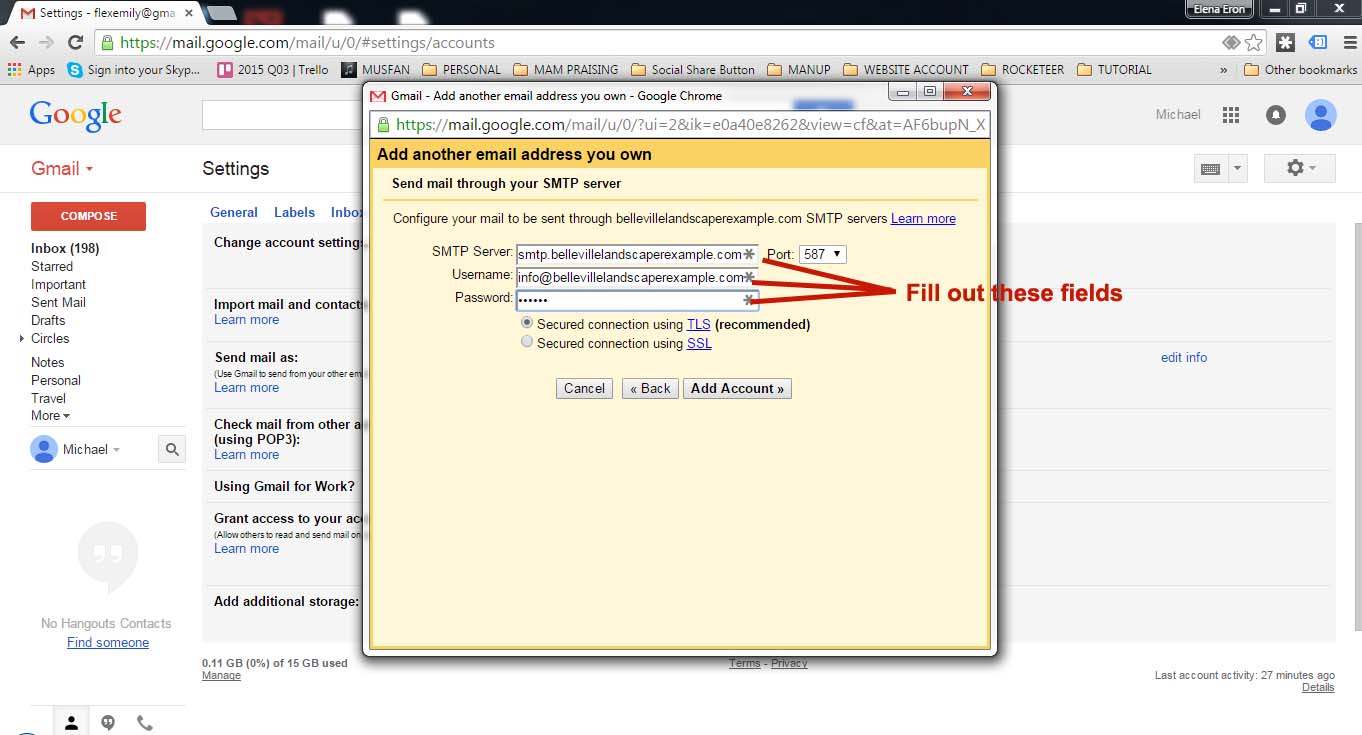The height and width of the screenshot is (735, 1362).
Task: Select the secured connection using SSL option
Action: (x=527, y=342)
